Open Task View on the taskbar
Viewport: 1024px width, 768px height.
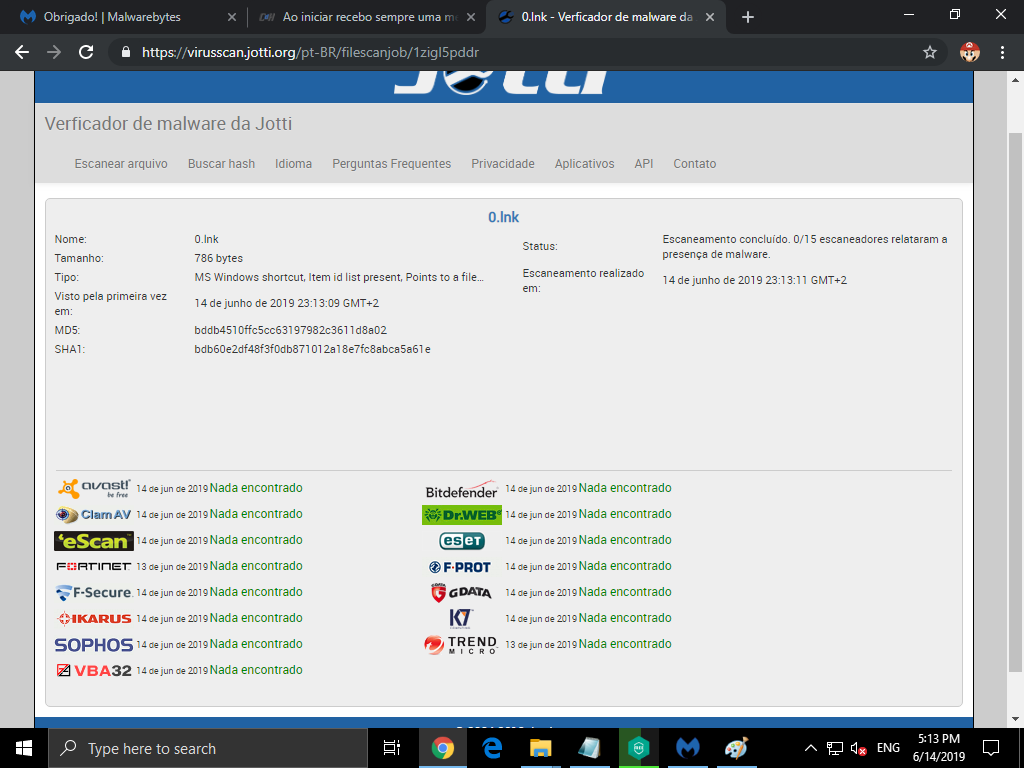(392, 748)
